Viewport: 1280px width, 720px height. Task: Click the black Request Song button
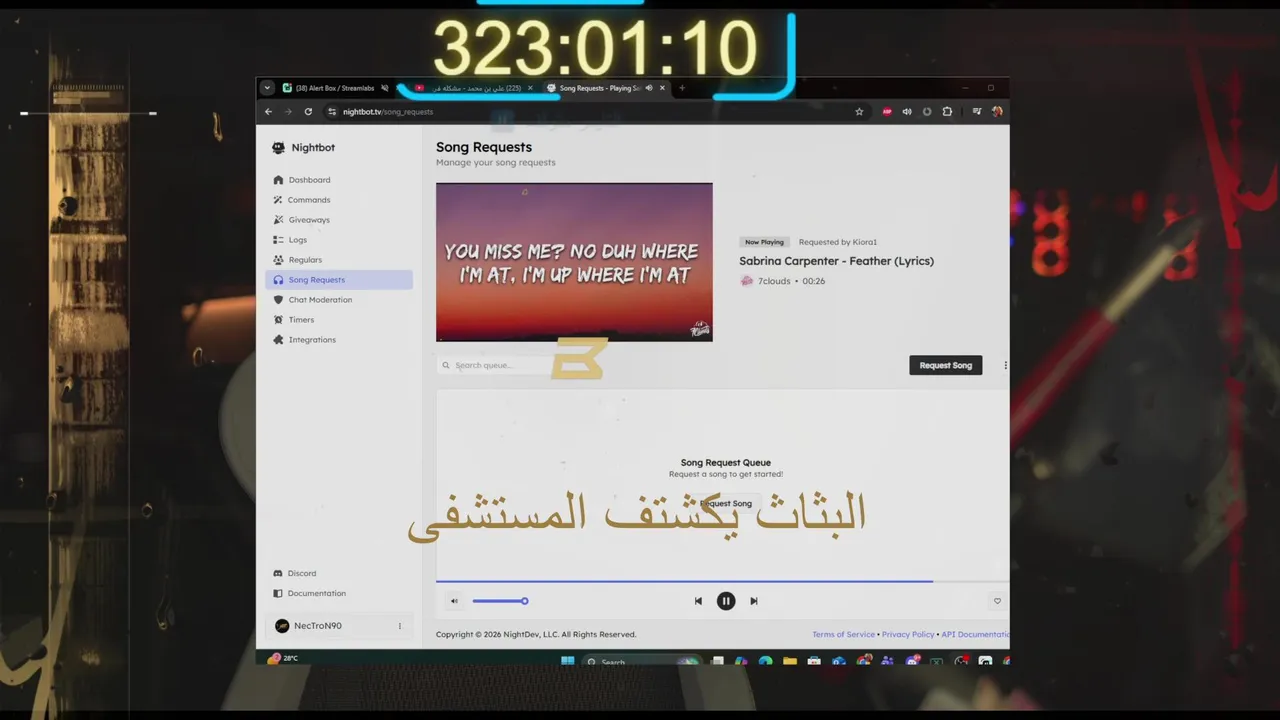click(945, 365)
